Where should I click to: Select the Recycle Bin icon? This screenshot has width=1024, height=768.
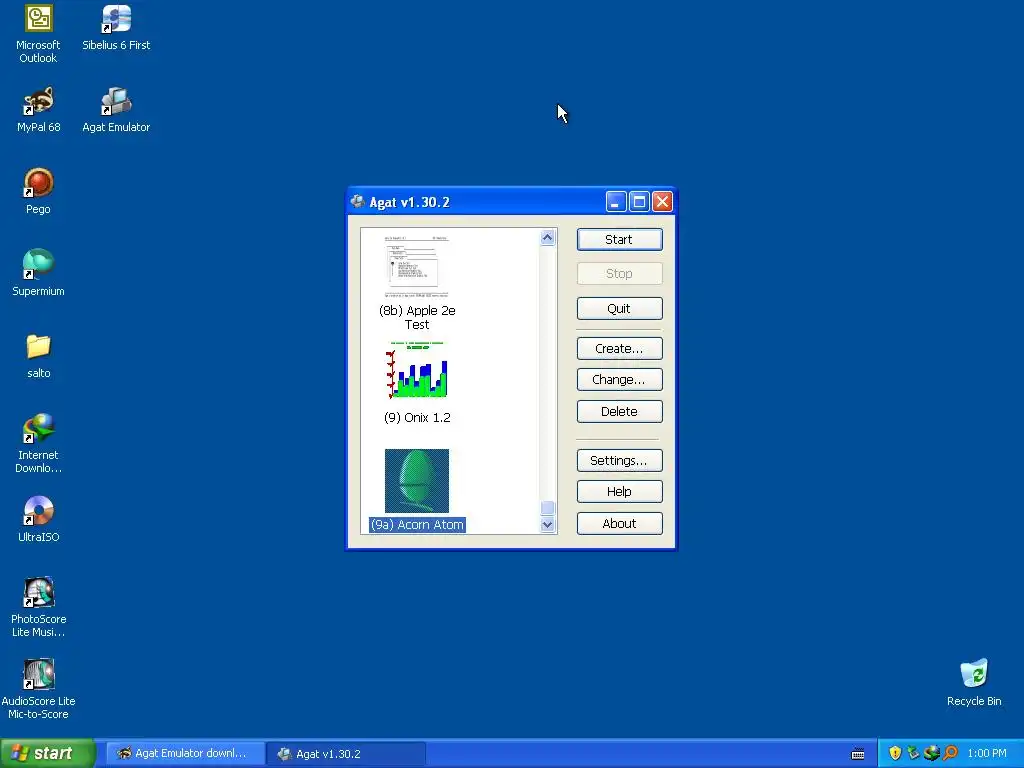[974, 683]
